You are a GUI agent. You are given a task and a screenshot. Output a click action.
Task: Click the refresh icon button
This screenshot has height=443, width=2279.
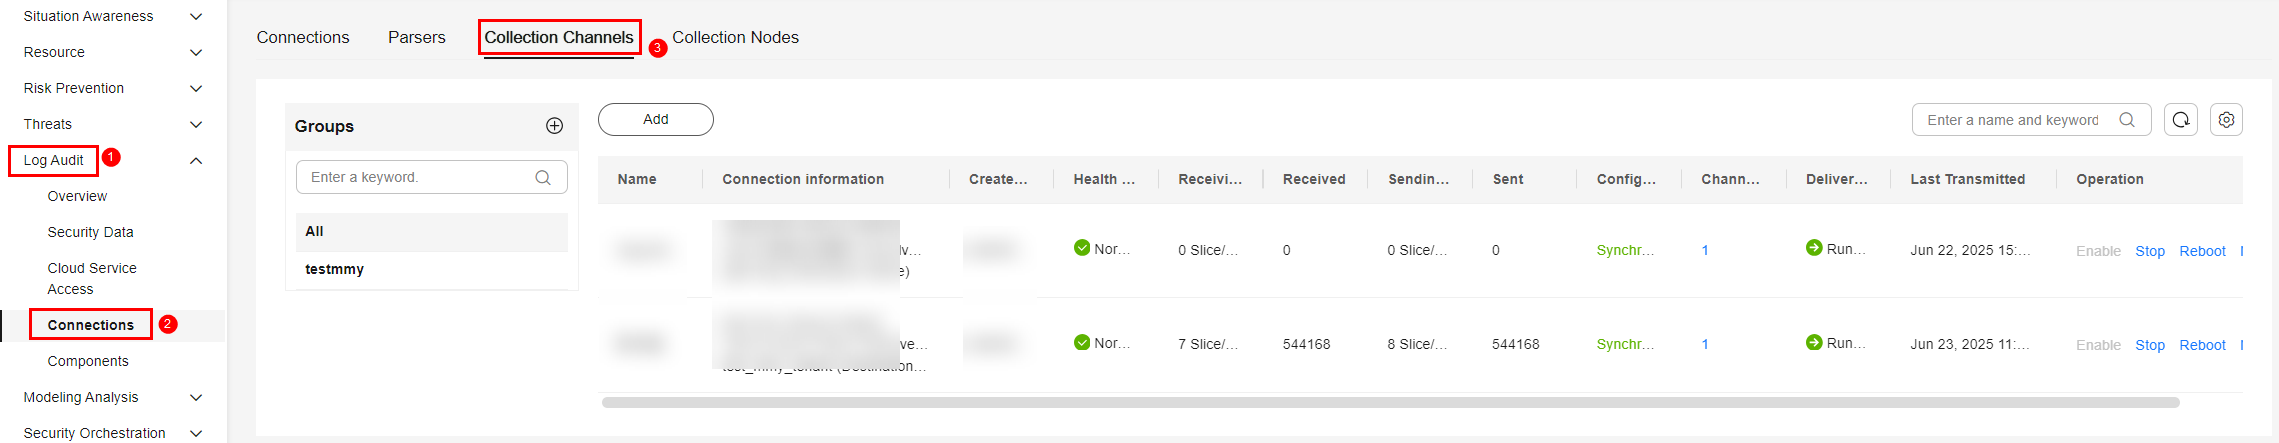pos(2181,120)
